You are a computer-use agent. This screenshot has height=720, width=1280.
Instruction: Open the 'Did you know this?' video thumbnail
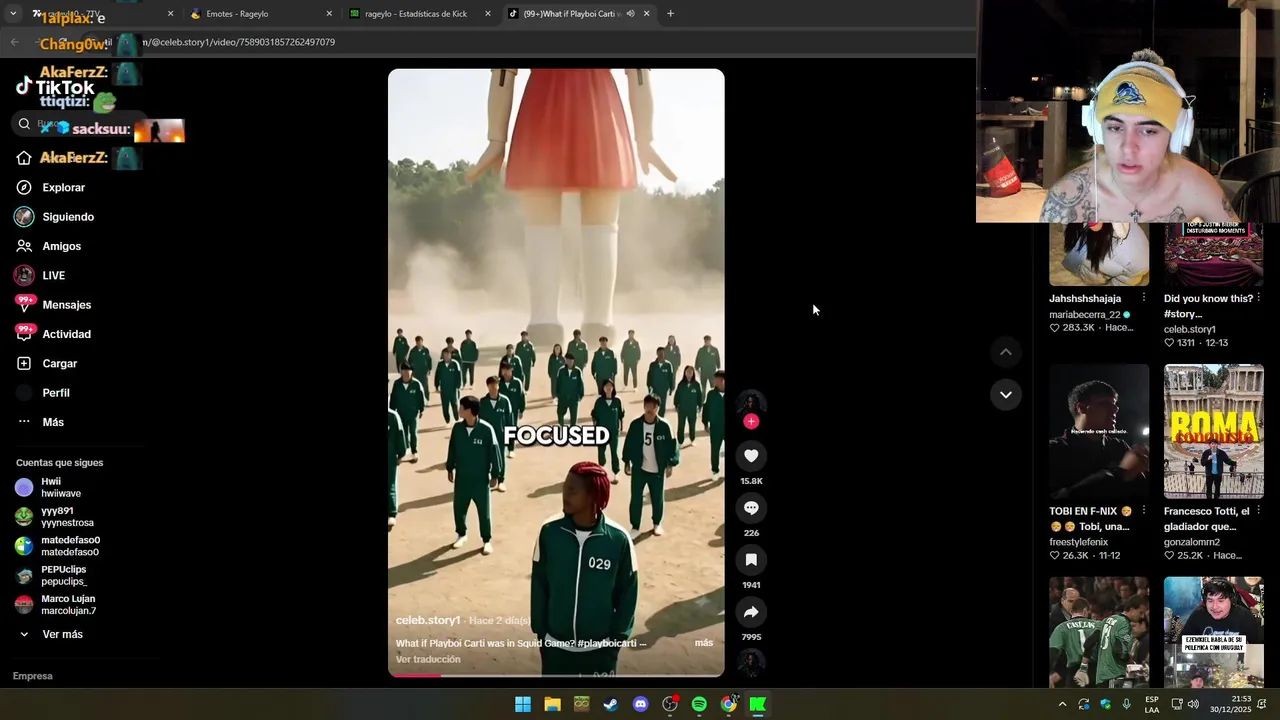click(1214, 254)
